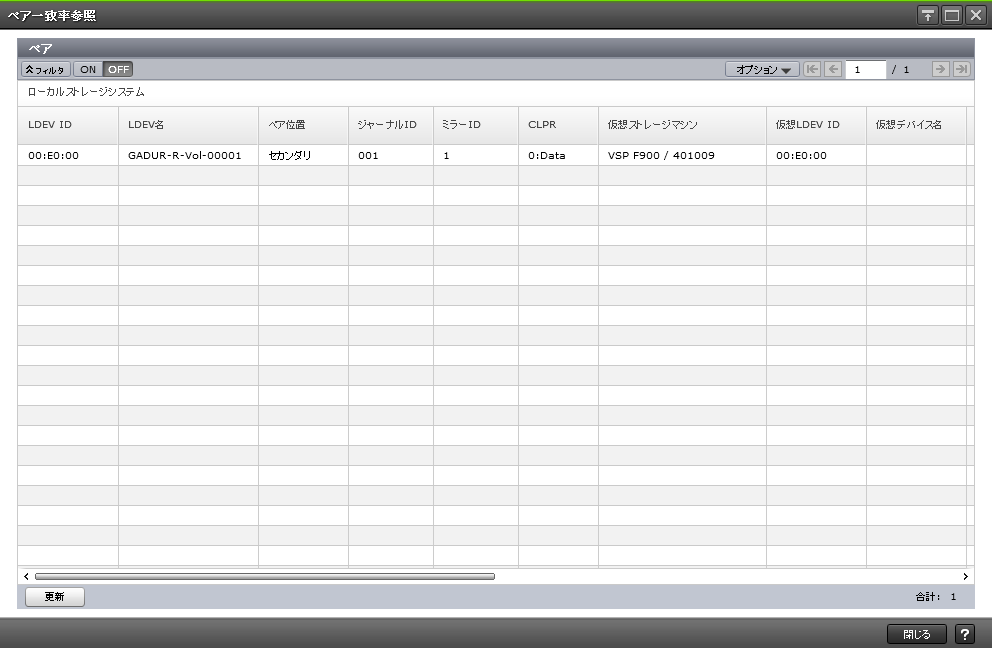Sort by ペア位置 column header

coord(303,125)
